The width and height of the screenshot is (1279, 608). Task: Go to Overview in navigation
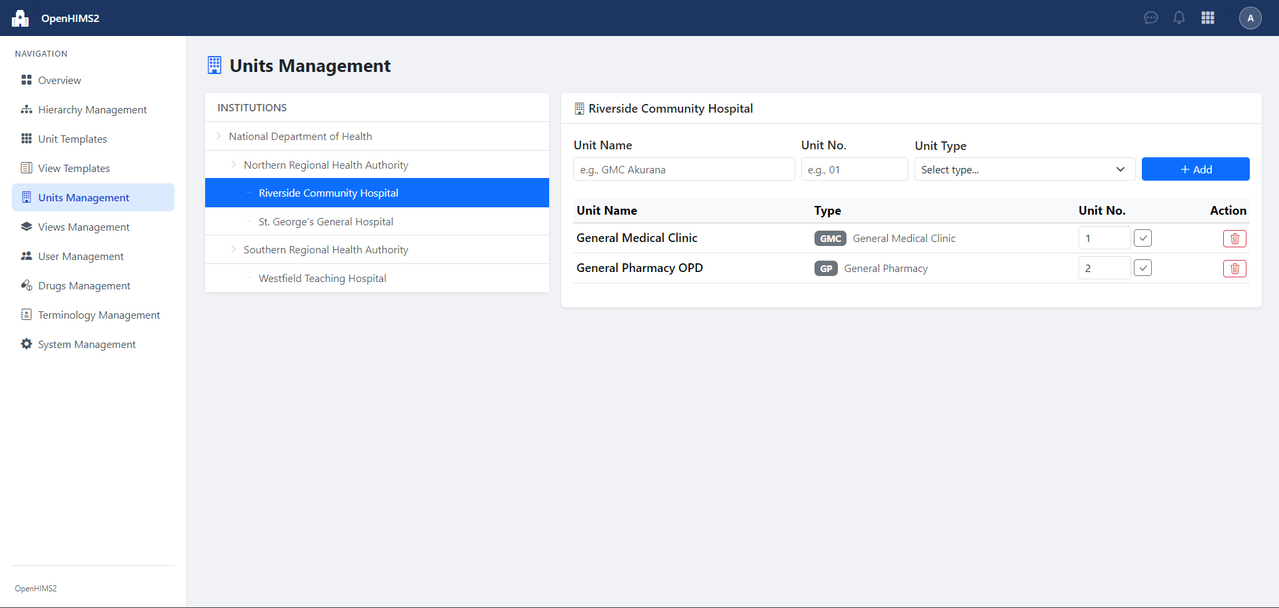(x=93, y=80)
